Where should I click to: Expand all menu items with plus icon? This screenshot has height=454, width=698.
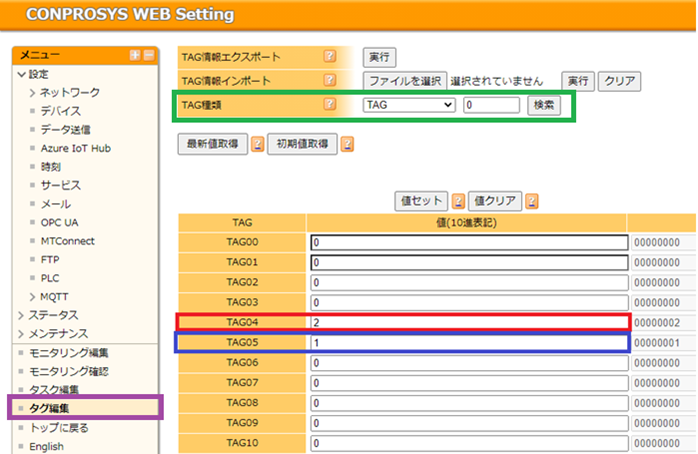[x=135, y=55]
